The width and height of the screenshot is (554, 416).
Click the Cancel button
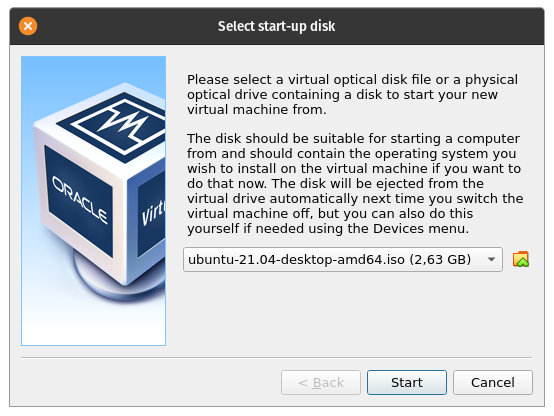(x=493, y=382)
